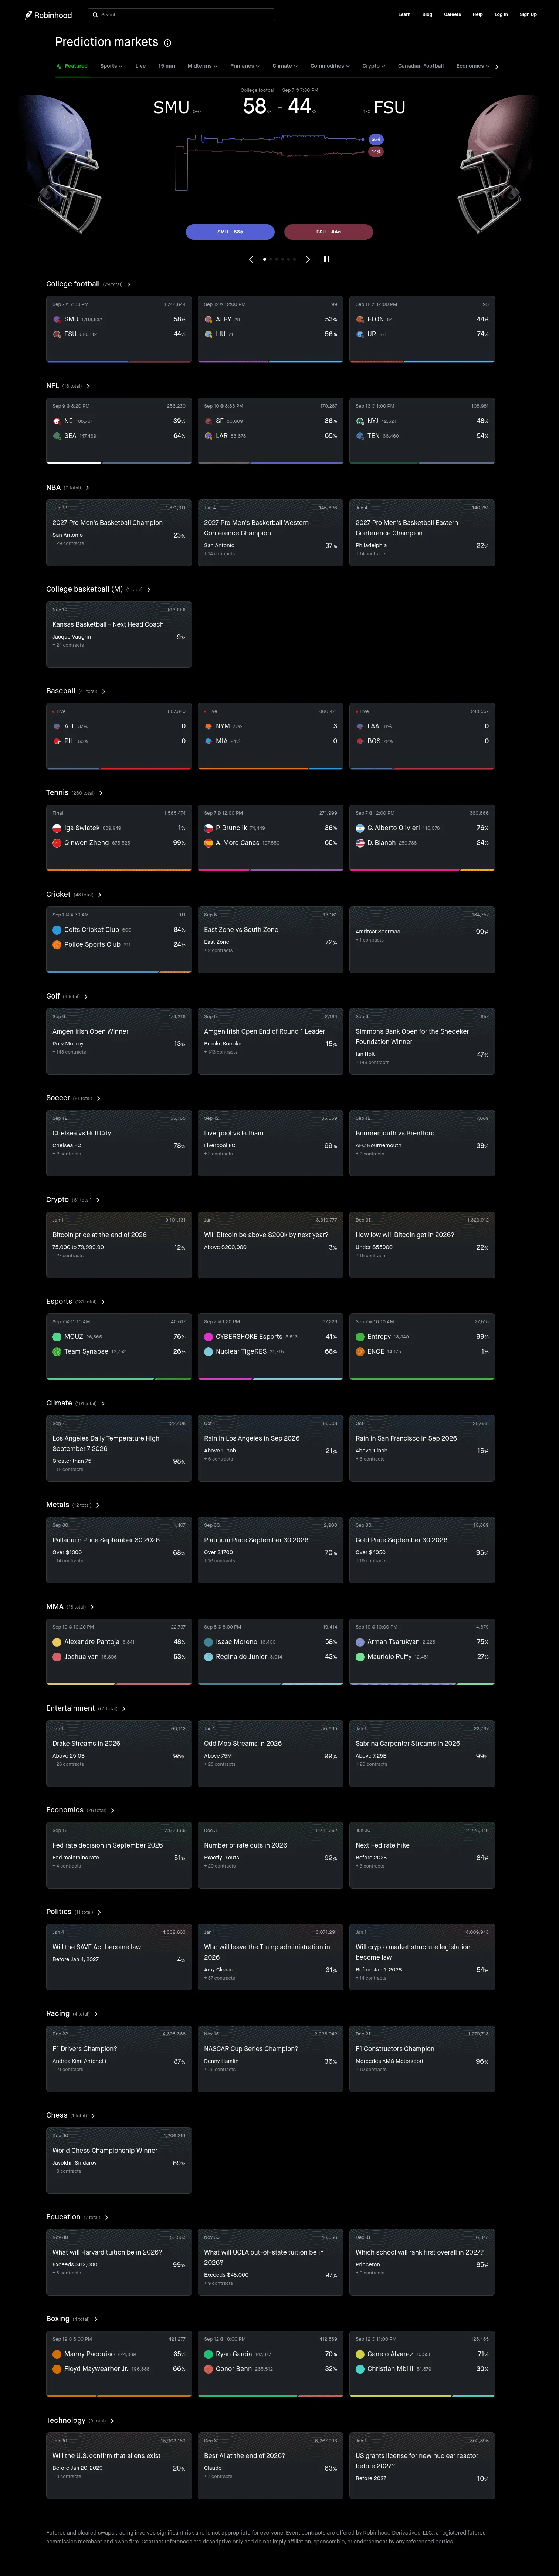559x2576 pixels.
Task: Open the Midterms dropdown tab
Action: tap(202, 66)
